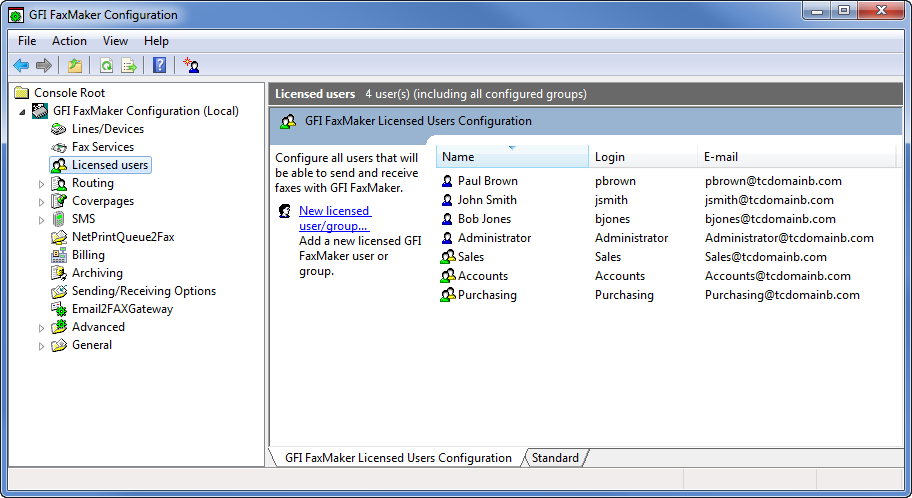912x498 pixels.
Task: Open the Help menu
Action: (156, 41)
